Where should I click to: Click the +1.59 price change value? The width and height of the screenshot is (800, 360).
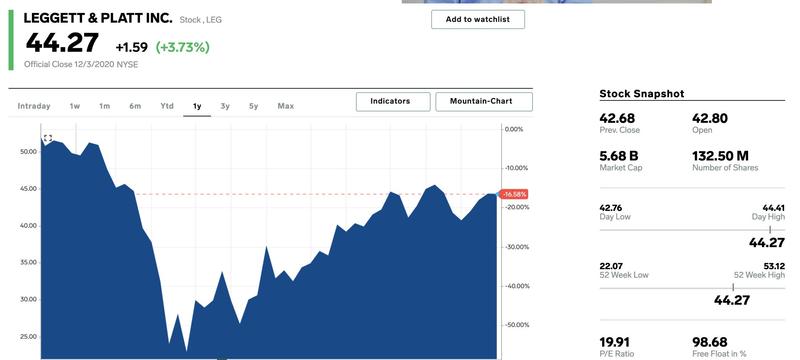(x=132, y=47)
